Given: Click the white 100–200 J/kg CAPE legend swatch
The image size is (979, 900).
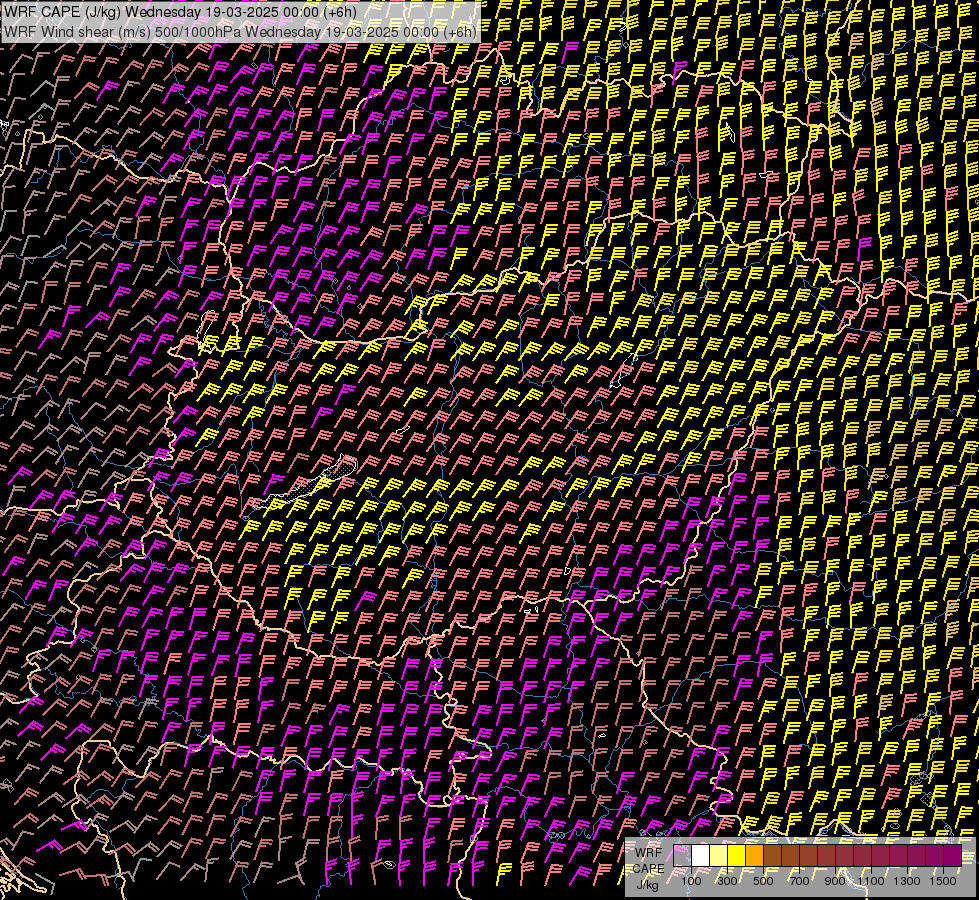Looking at the screenshot, I should click(x=701, y=855).
